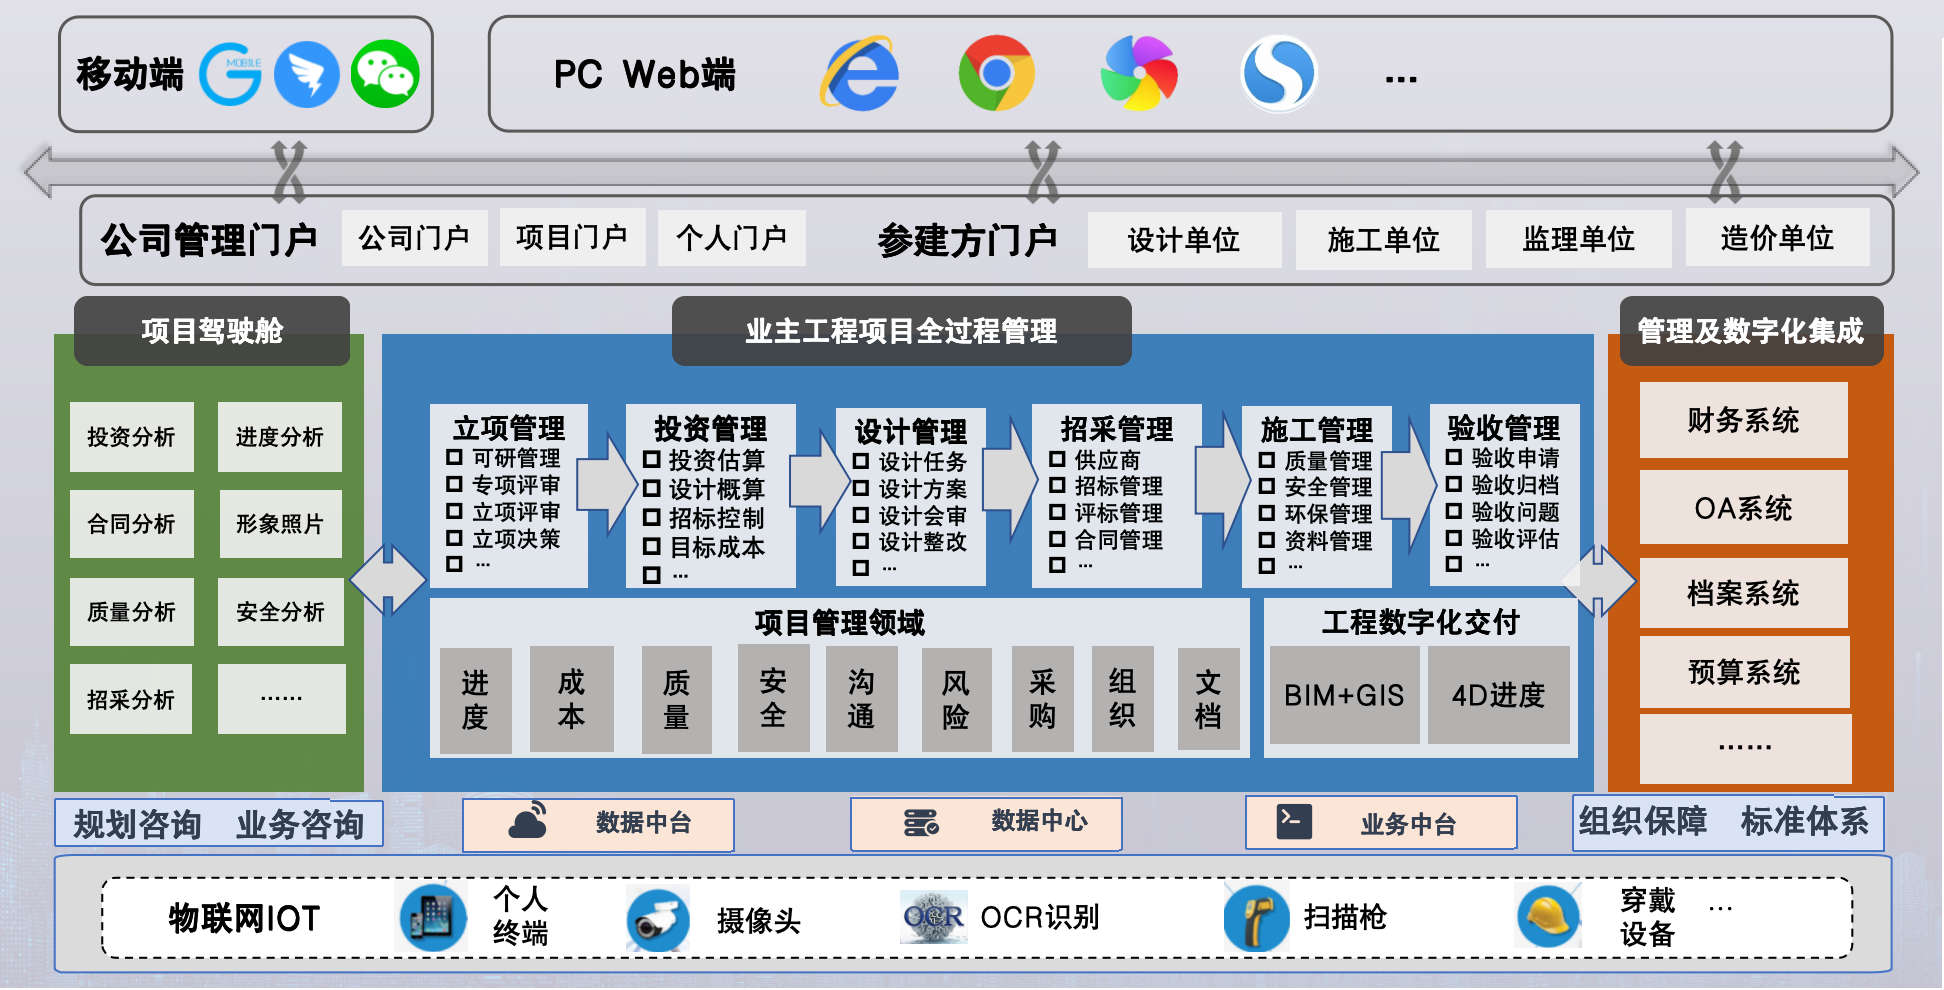Open the 公司门户 tab
Viewport: 1944px width, 990px height.
pos(414,238)
